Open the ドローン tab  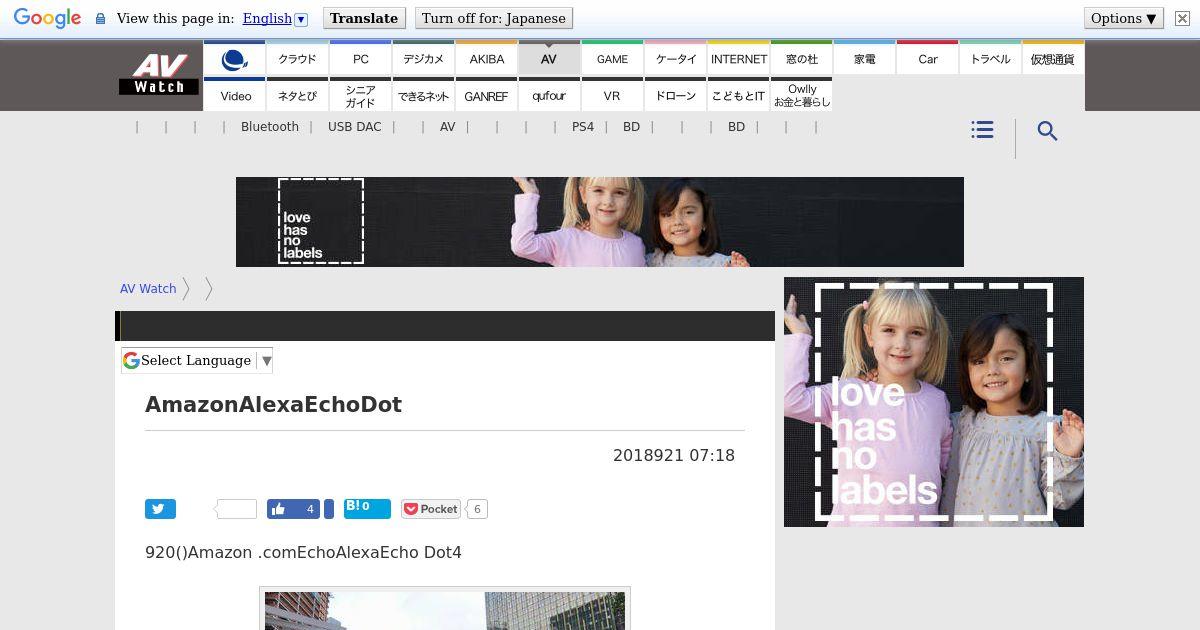(676, 95)
